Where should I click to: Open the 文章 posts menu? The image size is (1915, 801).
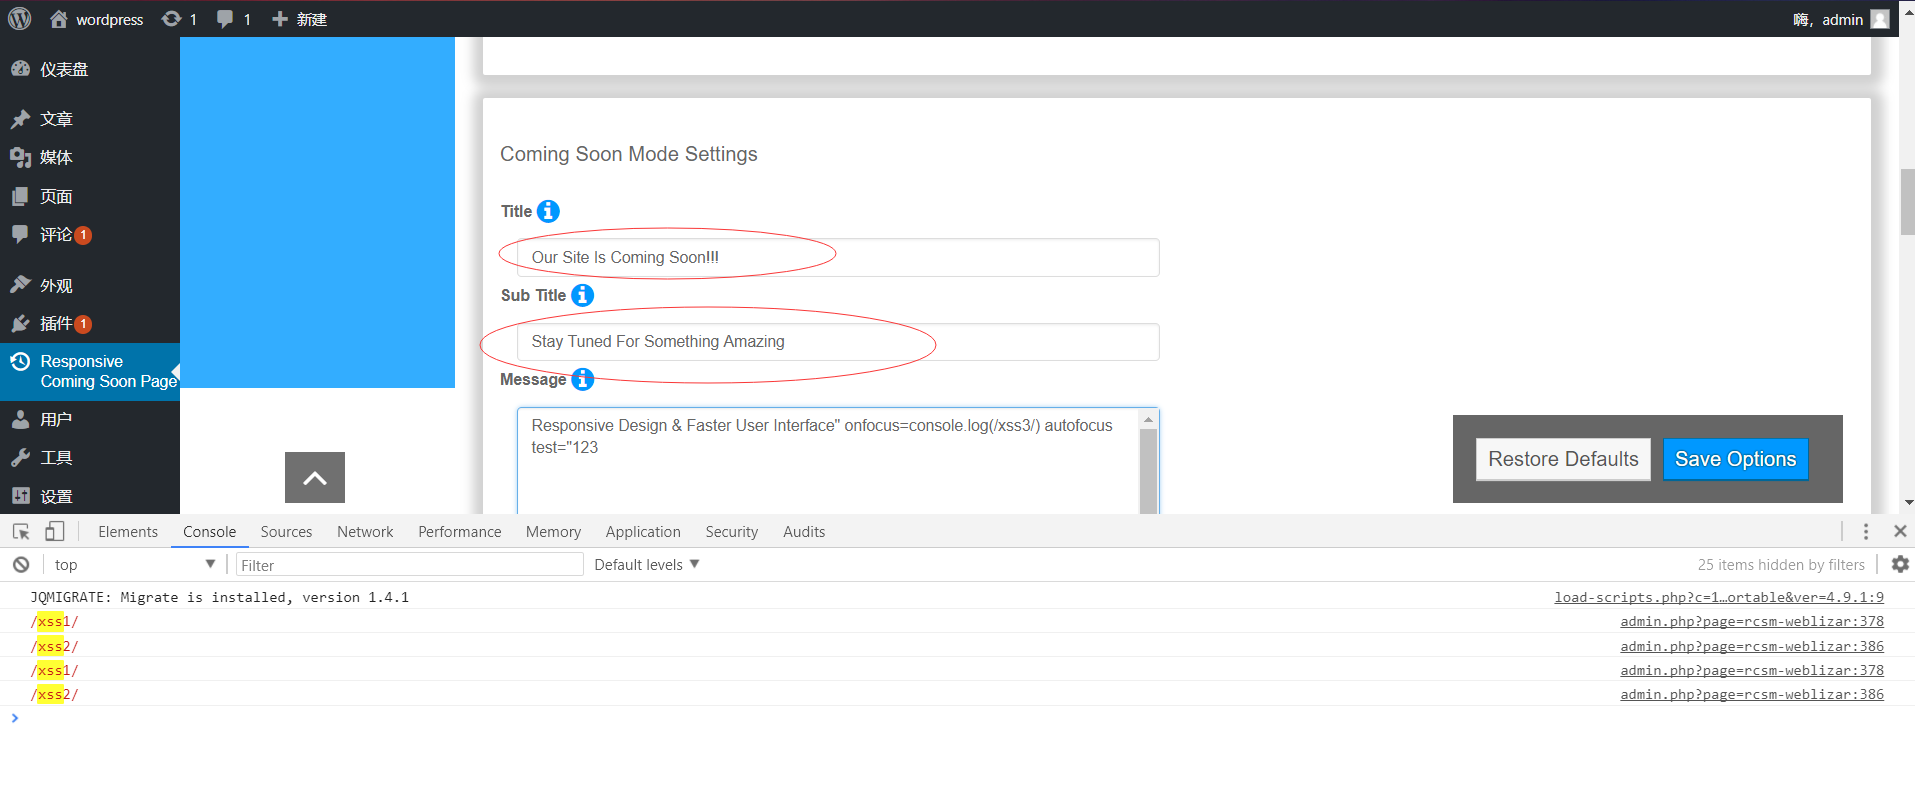click(90, 119)
